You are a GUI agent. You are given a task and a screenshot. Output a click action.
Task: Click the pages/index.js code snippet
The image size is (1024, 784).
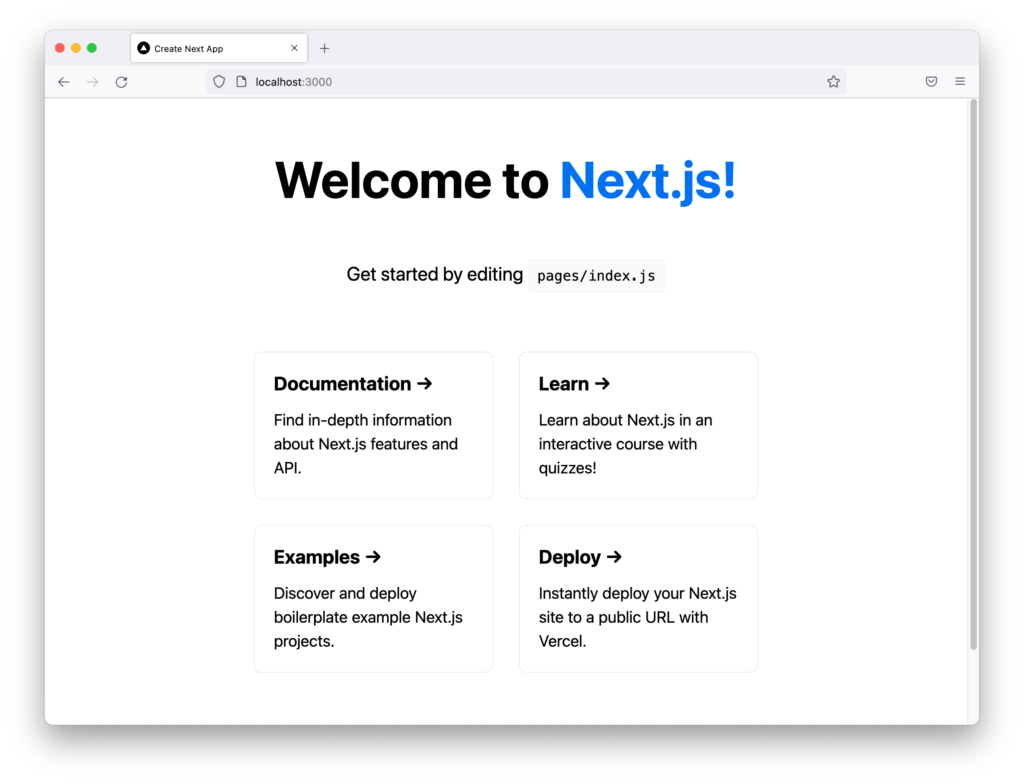[596, 275]
